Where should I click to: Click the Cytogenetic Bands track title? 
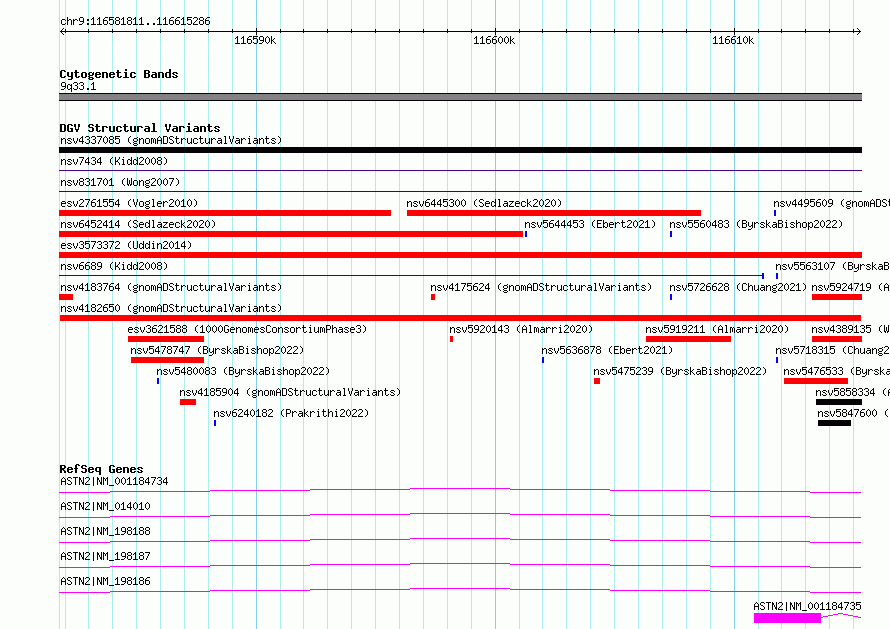pos(119,74)
